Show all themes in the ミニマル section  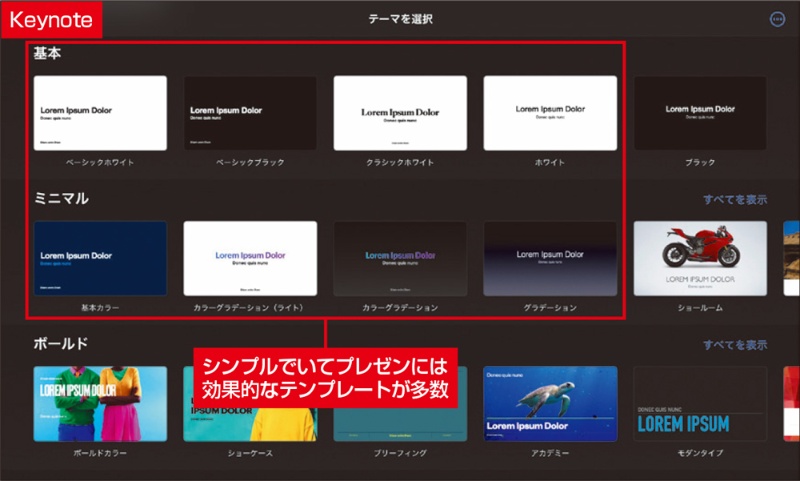(x=735, y=199)
